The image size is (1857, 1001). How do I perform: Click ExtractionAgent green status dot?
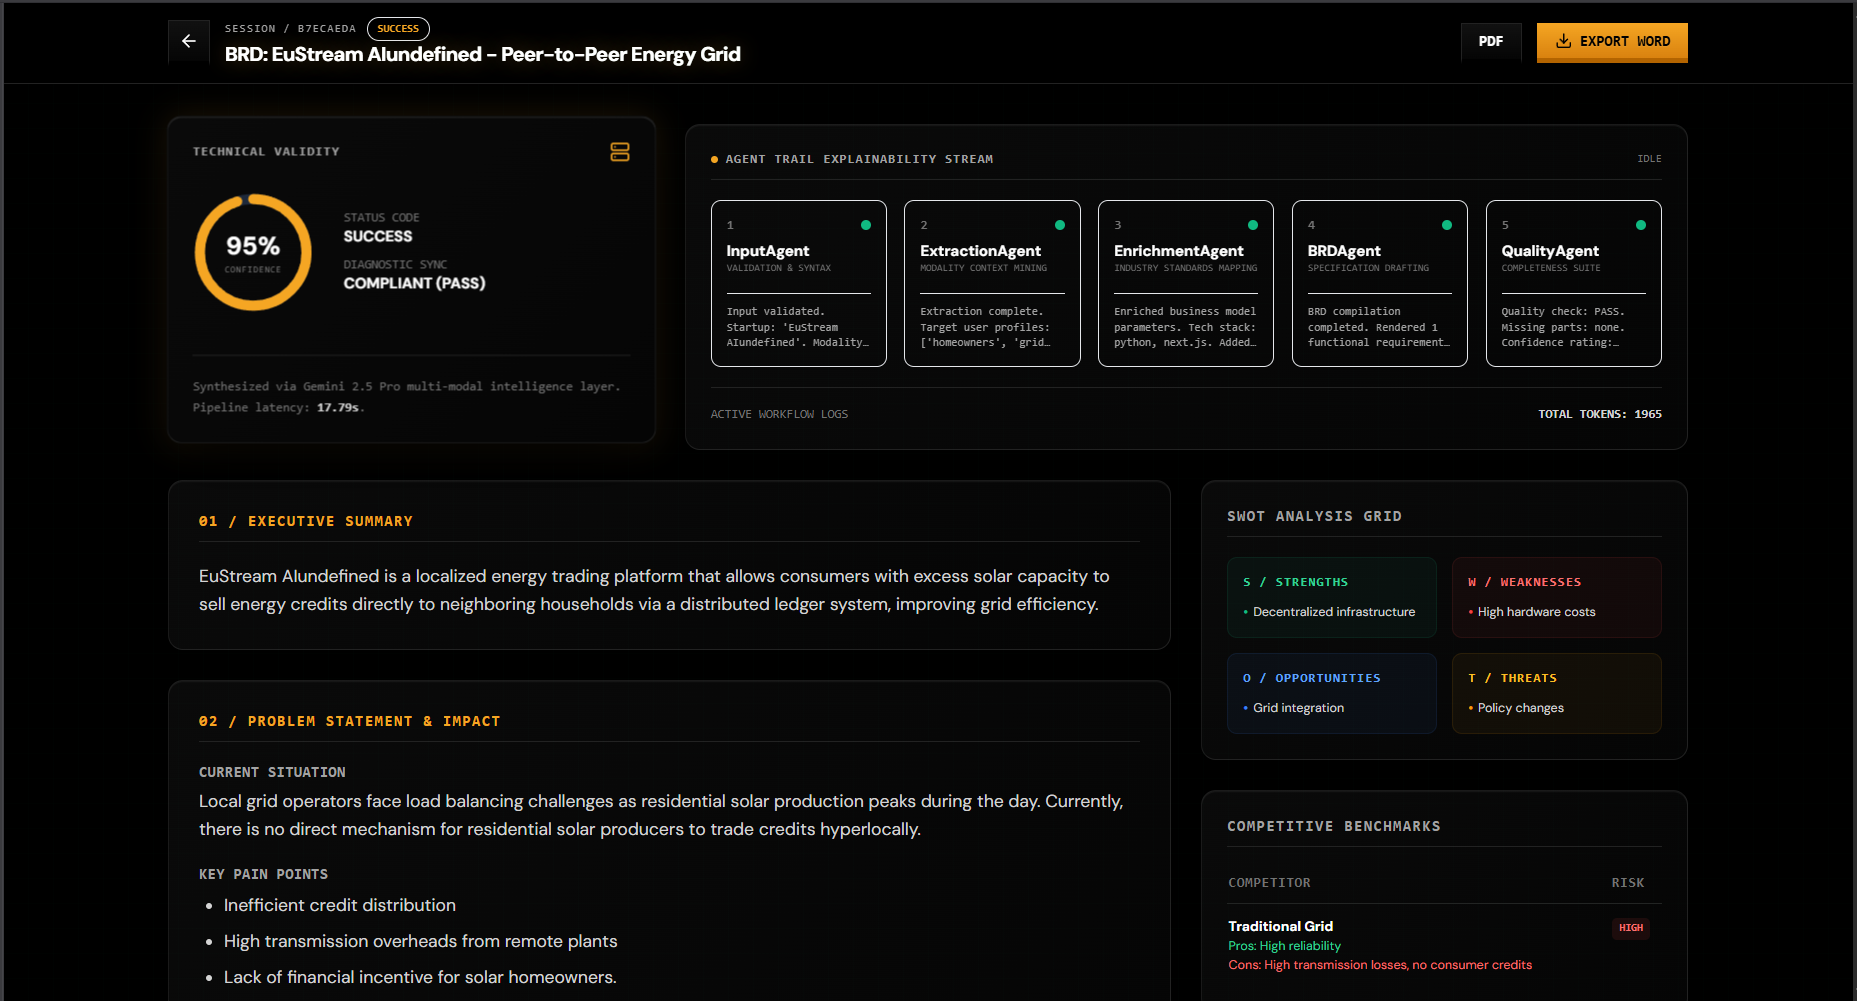click(1060, 225)
